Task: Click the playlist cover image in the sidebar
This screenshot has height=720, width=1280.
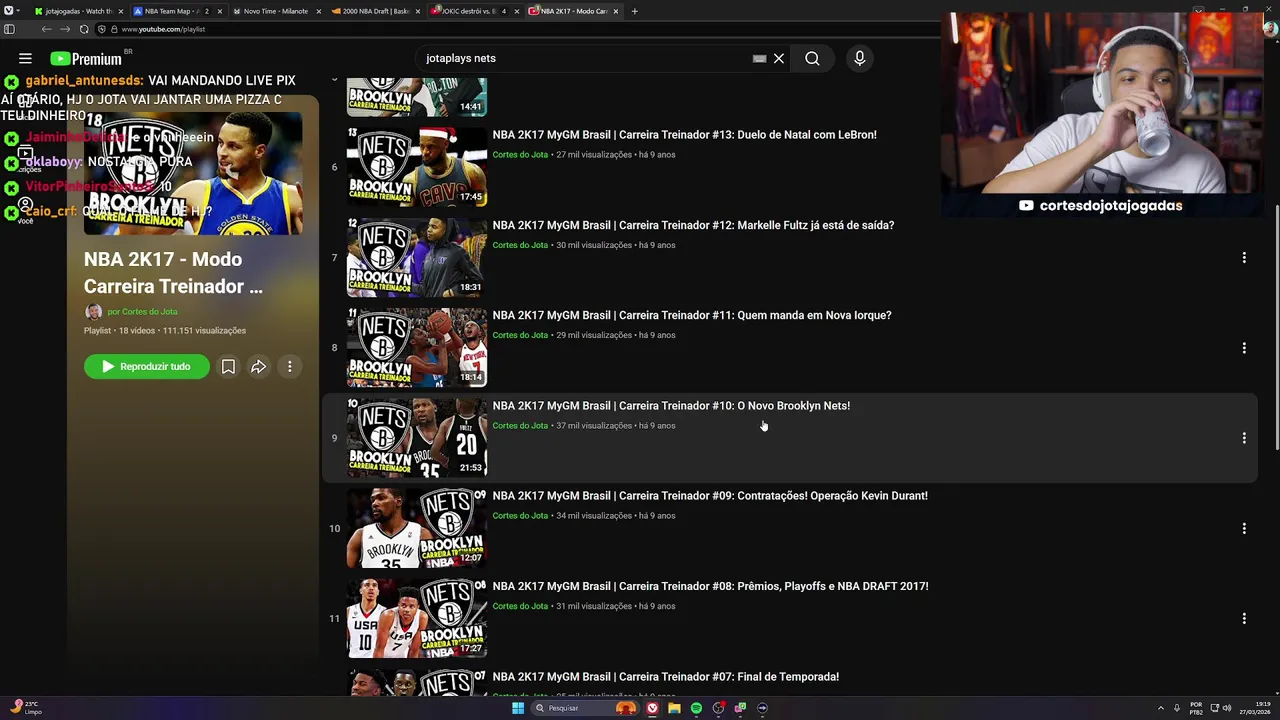Action: (x=193, y=173)
